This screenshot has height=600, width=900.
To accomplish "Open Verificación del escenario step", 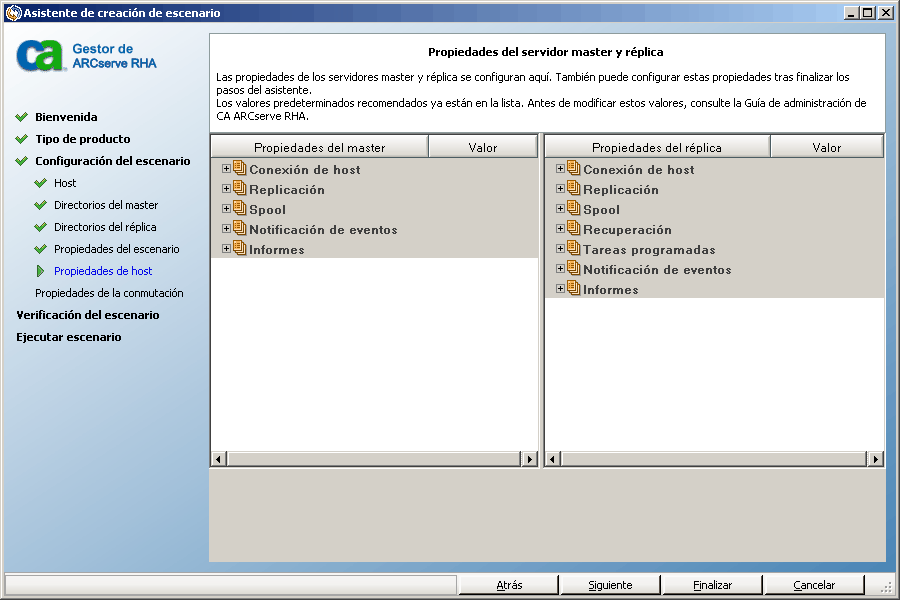I will coord(88,315).
